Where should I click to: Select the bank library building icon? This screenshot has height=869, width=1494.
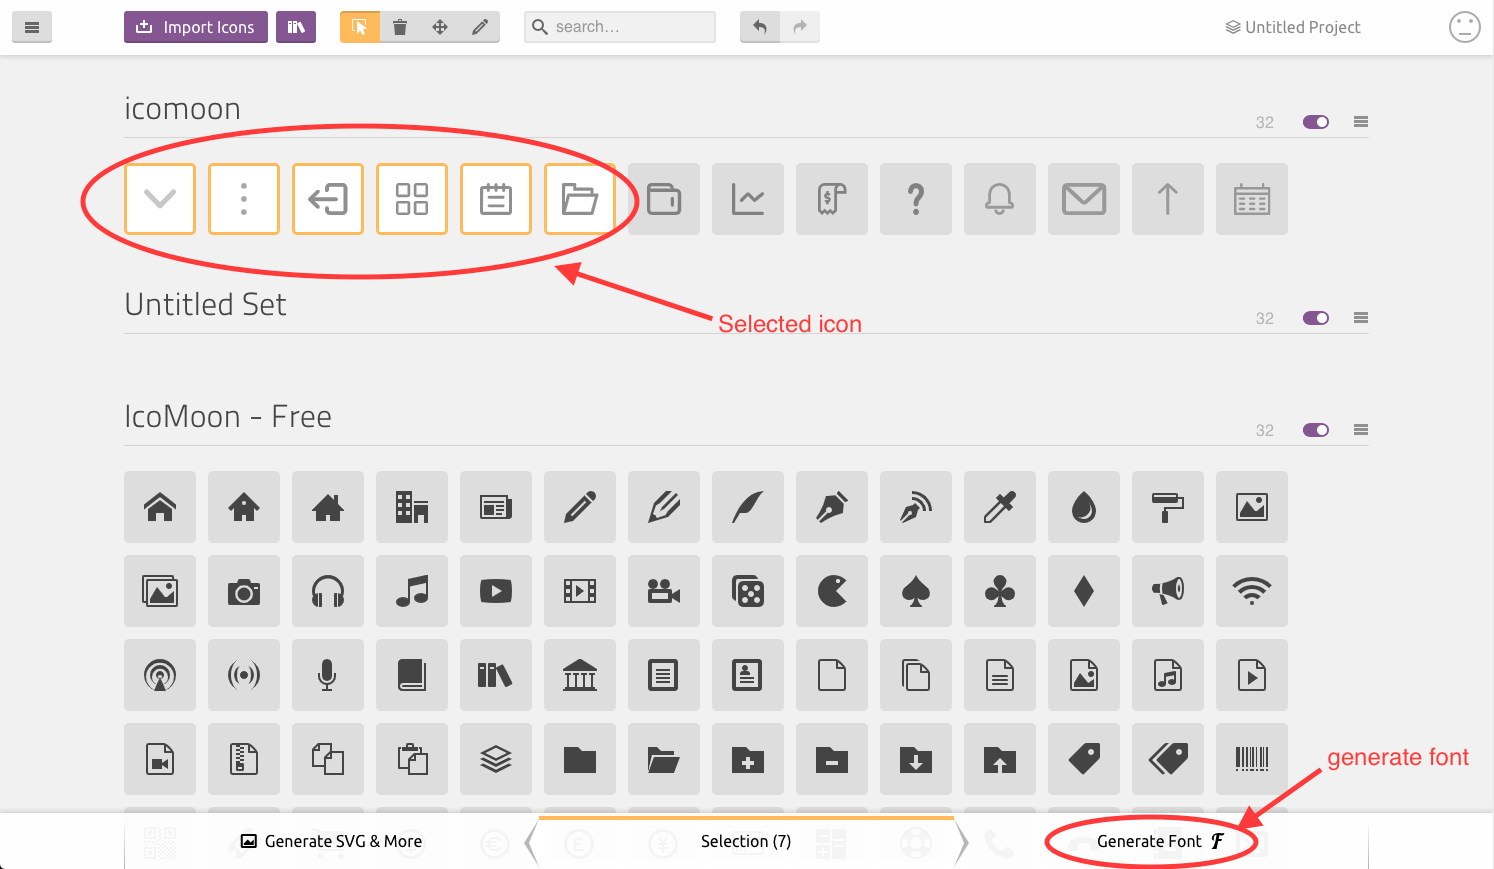(x=580, y=675)
